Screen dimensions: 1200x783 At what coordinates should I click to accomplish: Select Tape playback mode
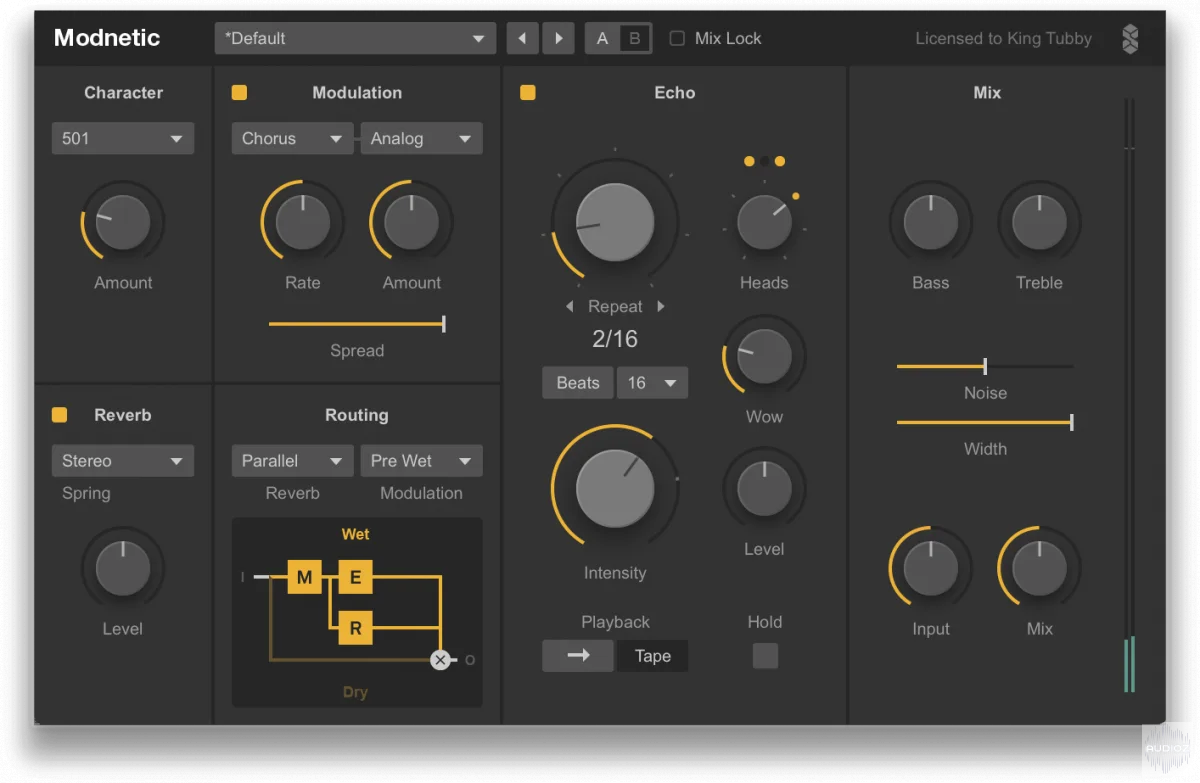click(653, 656)
